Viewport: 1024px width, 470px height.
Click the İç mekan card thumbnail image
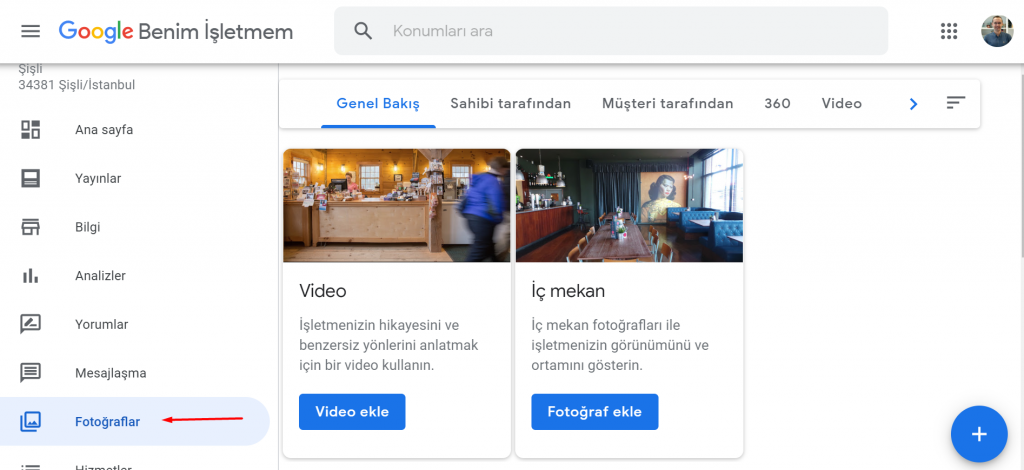(x=629, y=205)
